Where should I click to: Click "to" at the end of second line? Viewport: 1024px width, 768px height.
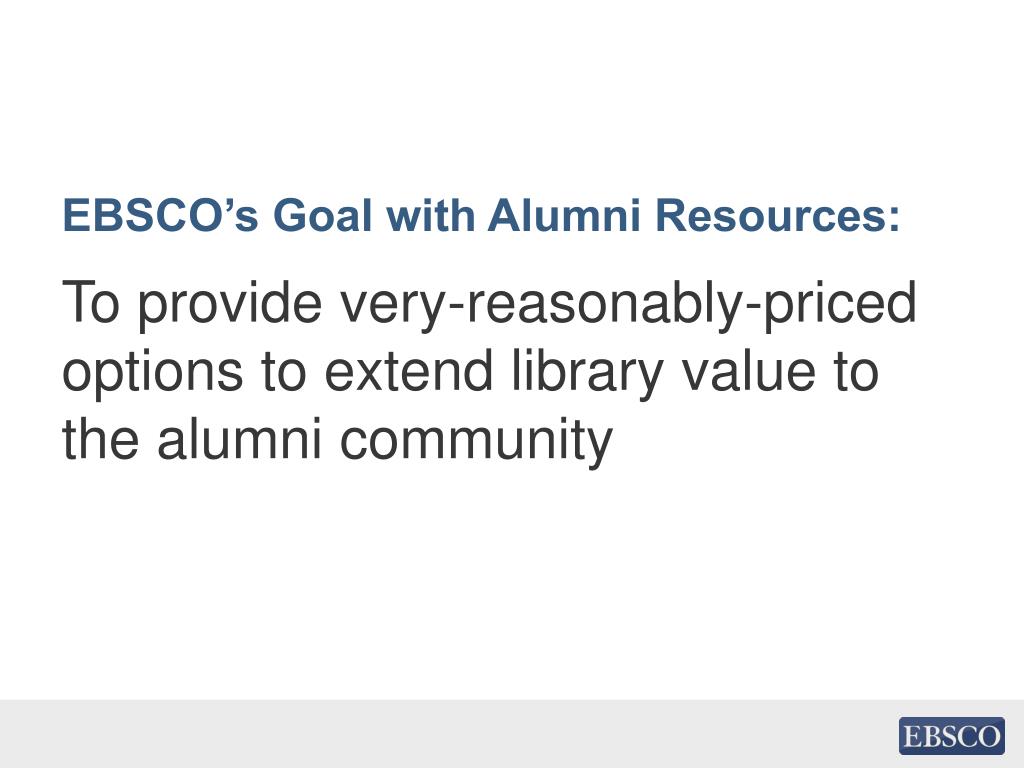(x=856, y=372)
